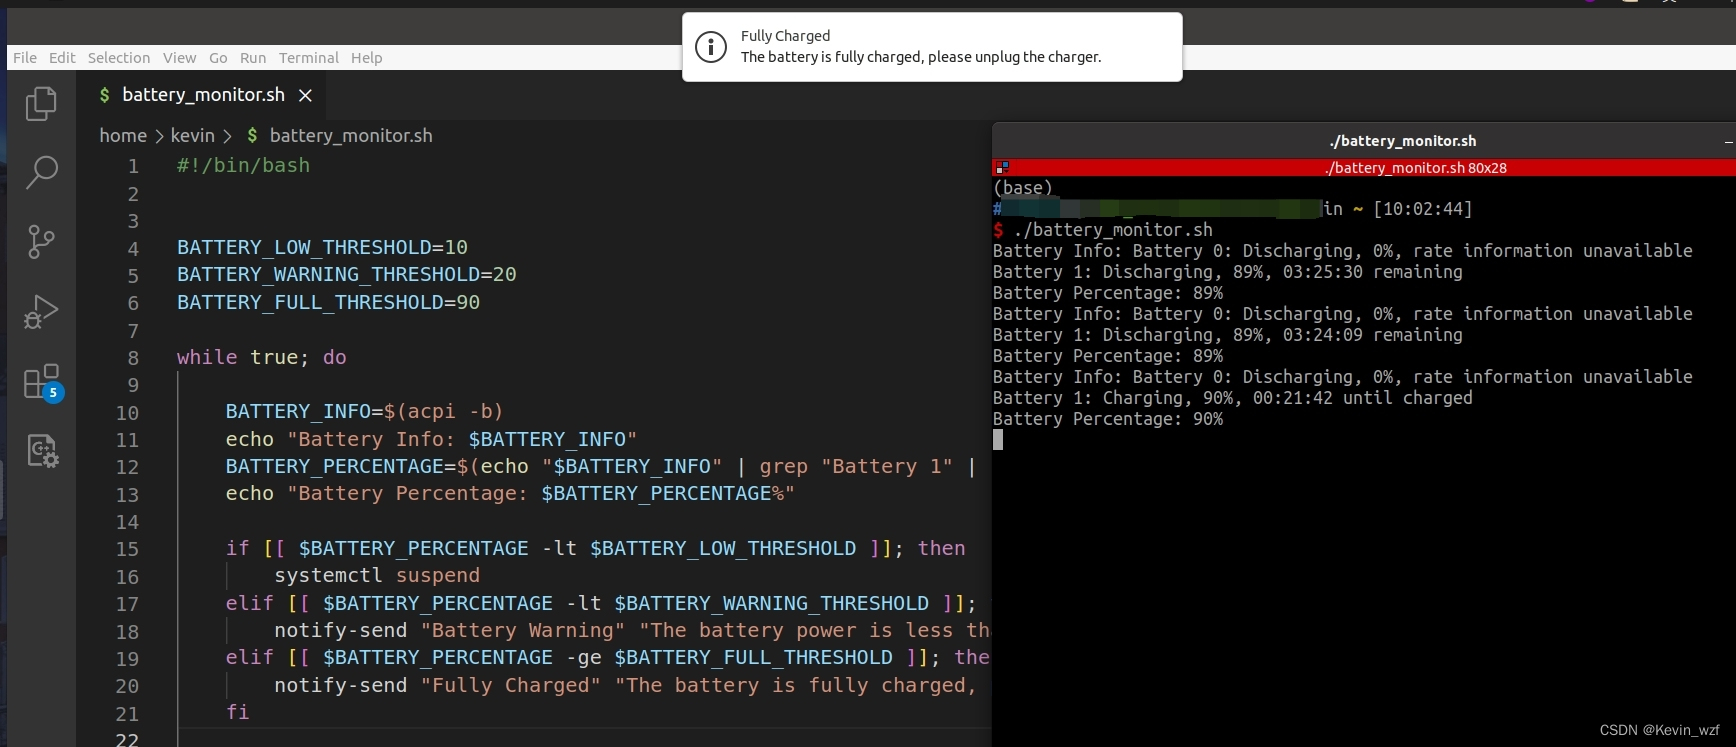Viewport: 1736px width, 747px height.
Task: Open the Terminal menu
Action: tap(309, 58)
